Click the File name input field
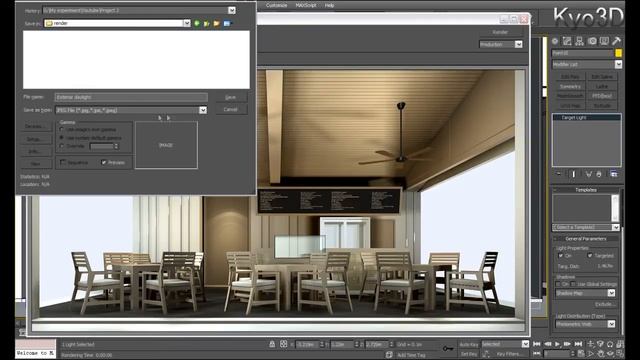Screen dimensions: 640x360 [x=131, y=97]
